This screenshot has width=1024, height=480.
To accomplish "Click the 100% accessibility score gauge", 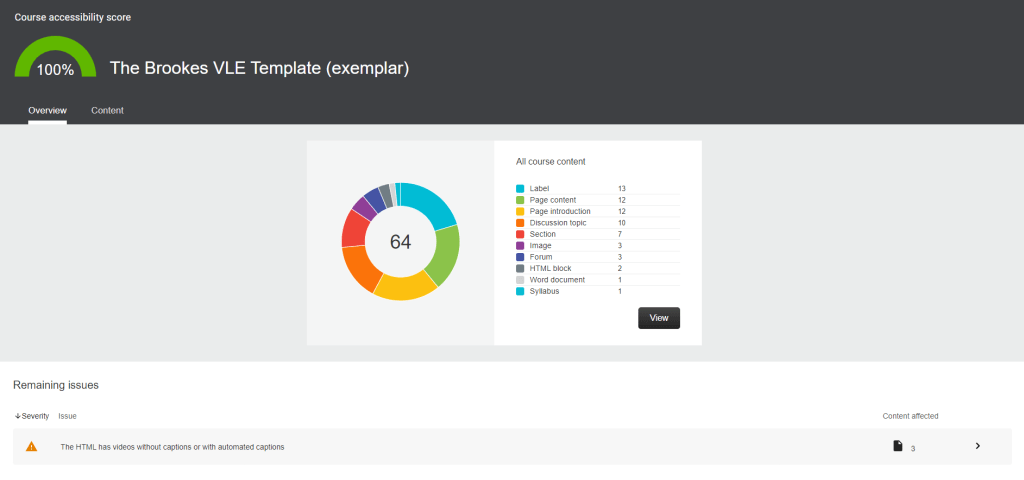I will tap(55, 57).
